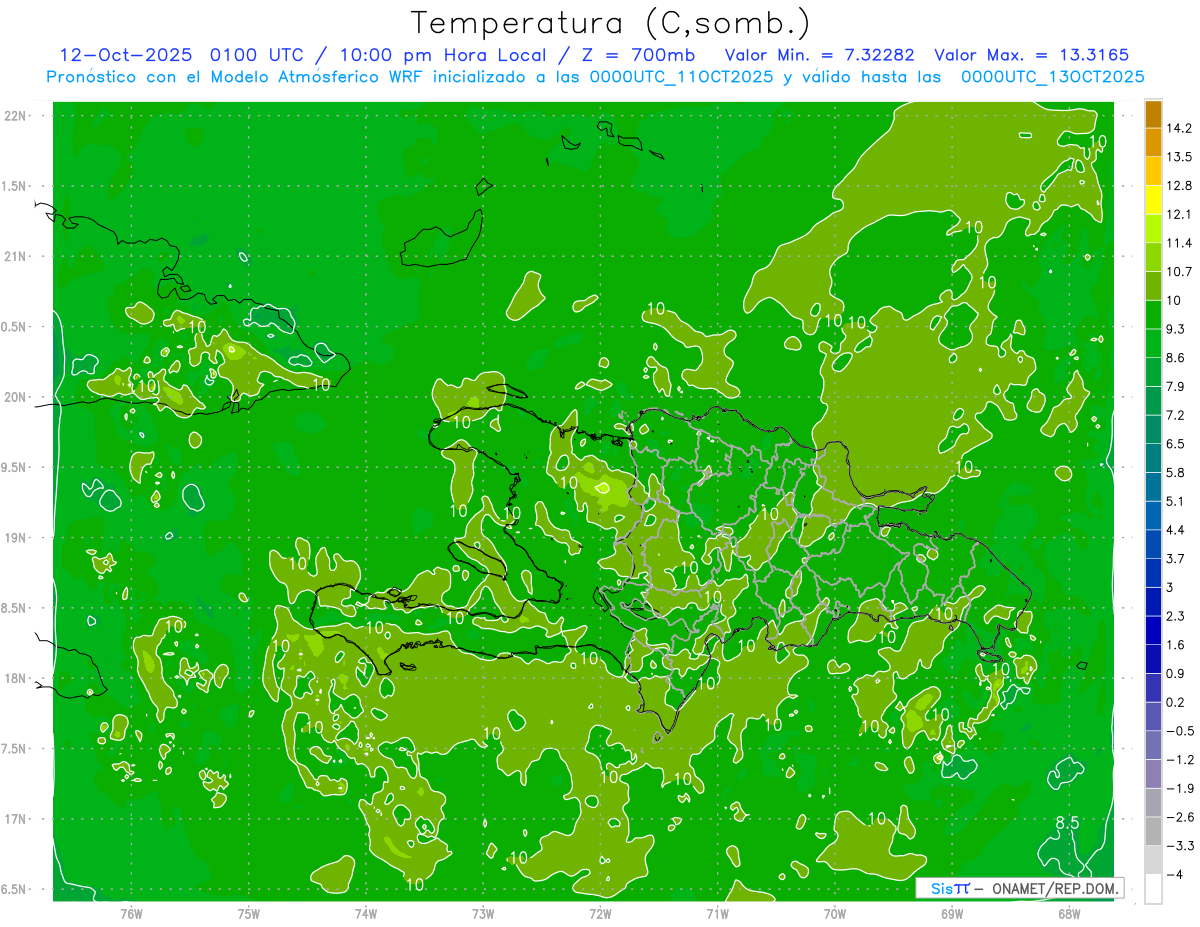
Task: Click "3.7" on the color scale
Action: pyautogui.click(x=1176, y=559)
